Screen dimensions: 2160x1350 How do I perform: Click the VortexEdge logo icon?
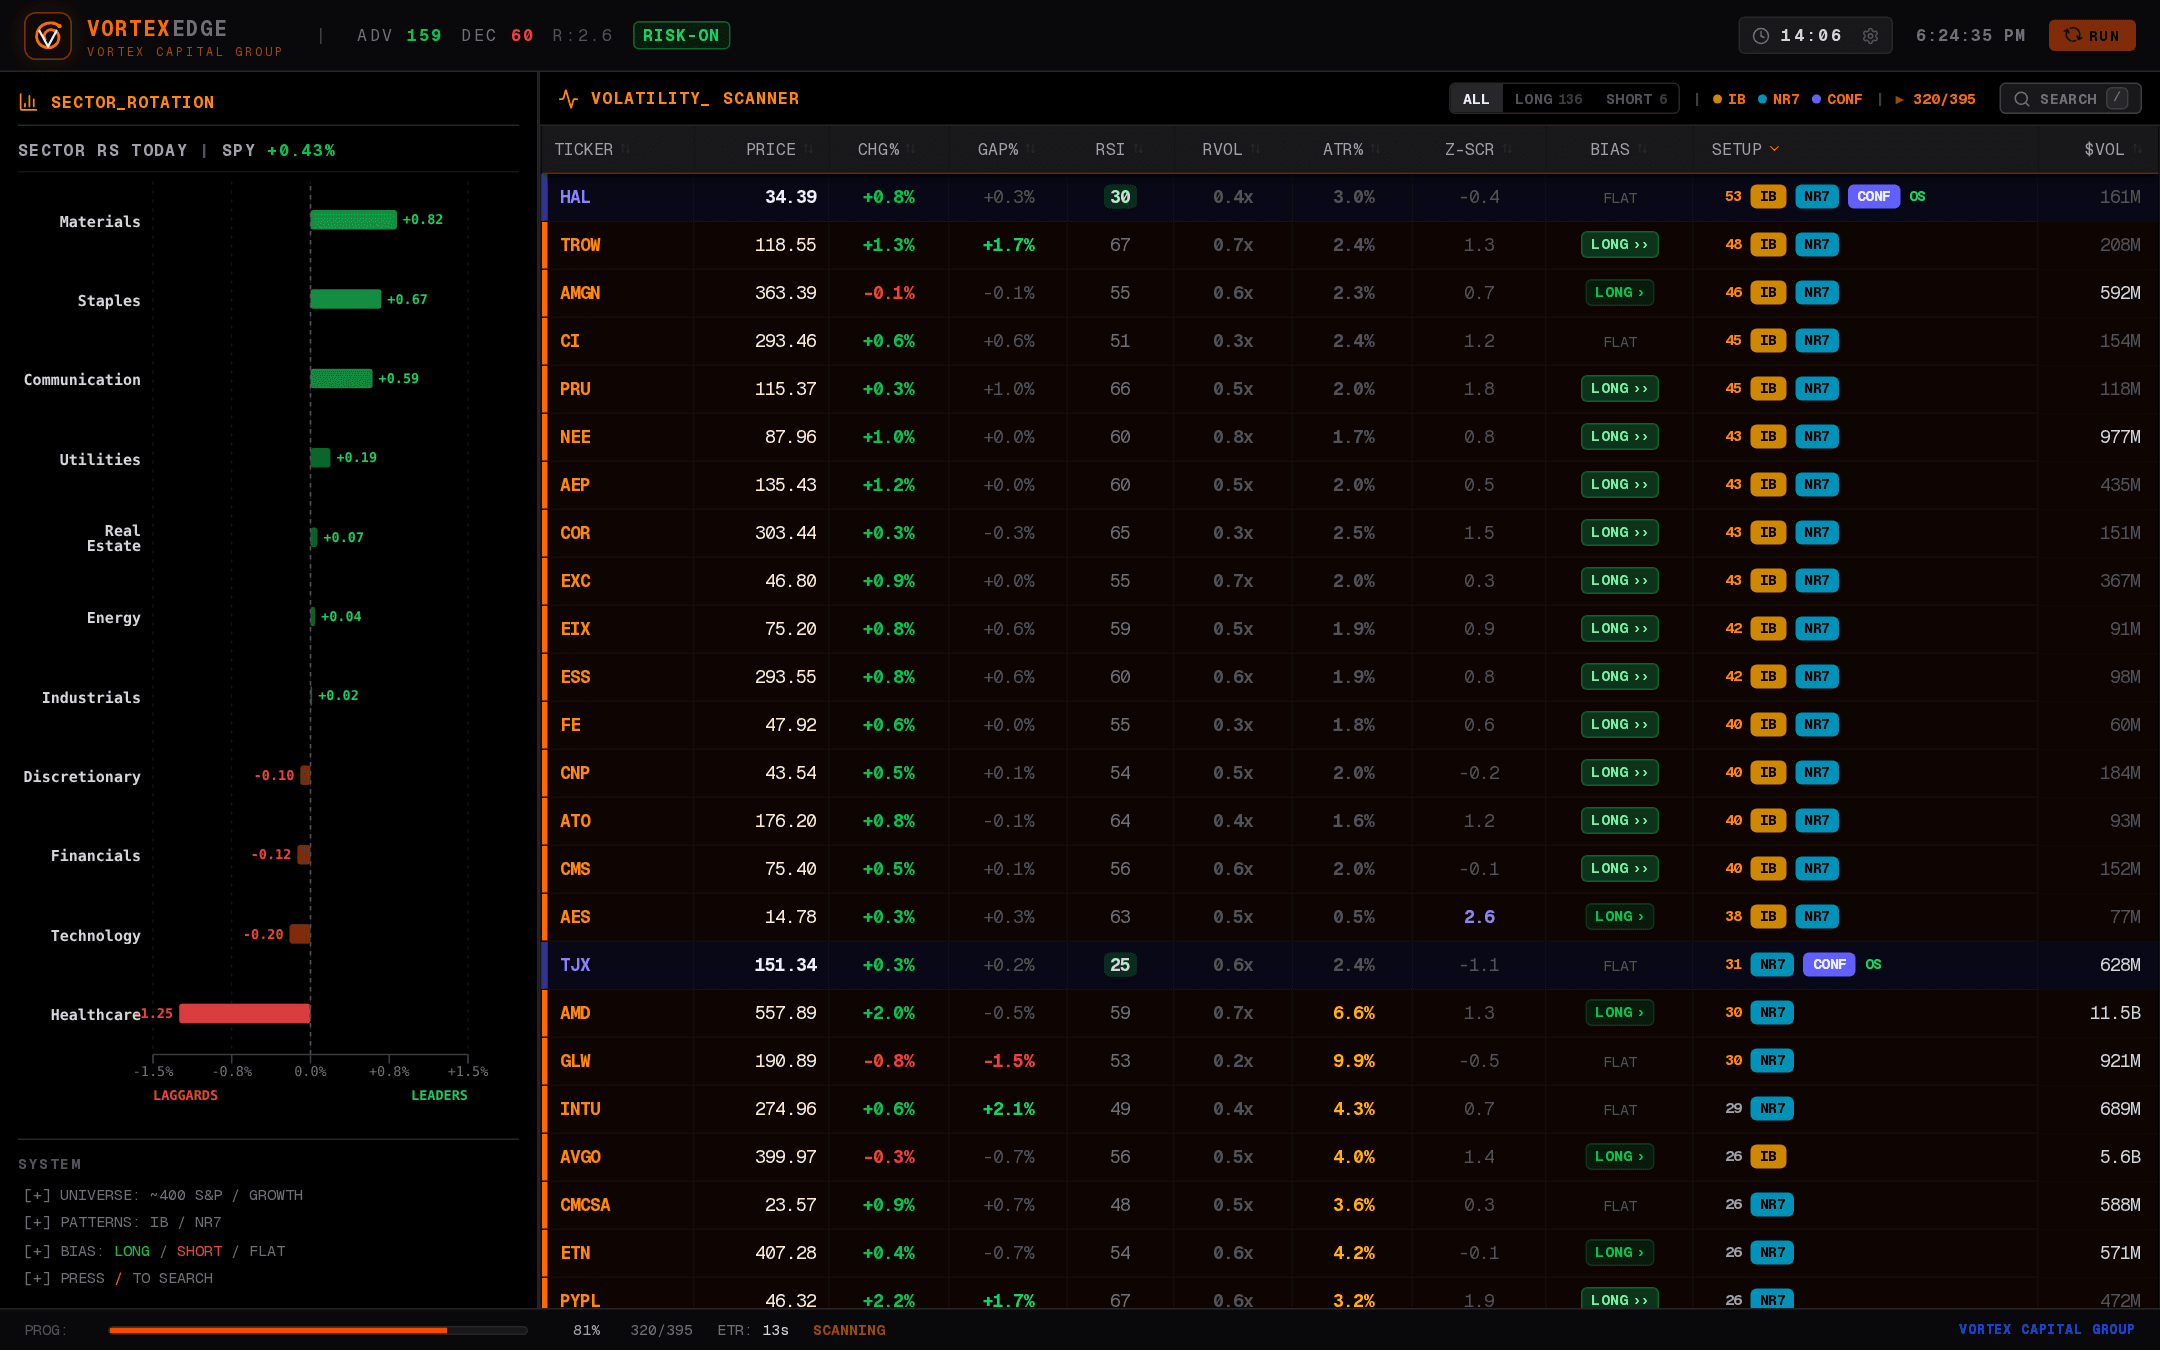[x=48, y=36]
